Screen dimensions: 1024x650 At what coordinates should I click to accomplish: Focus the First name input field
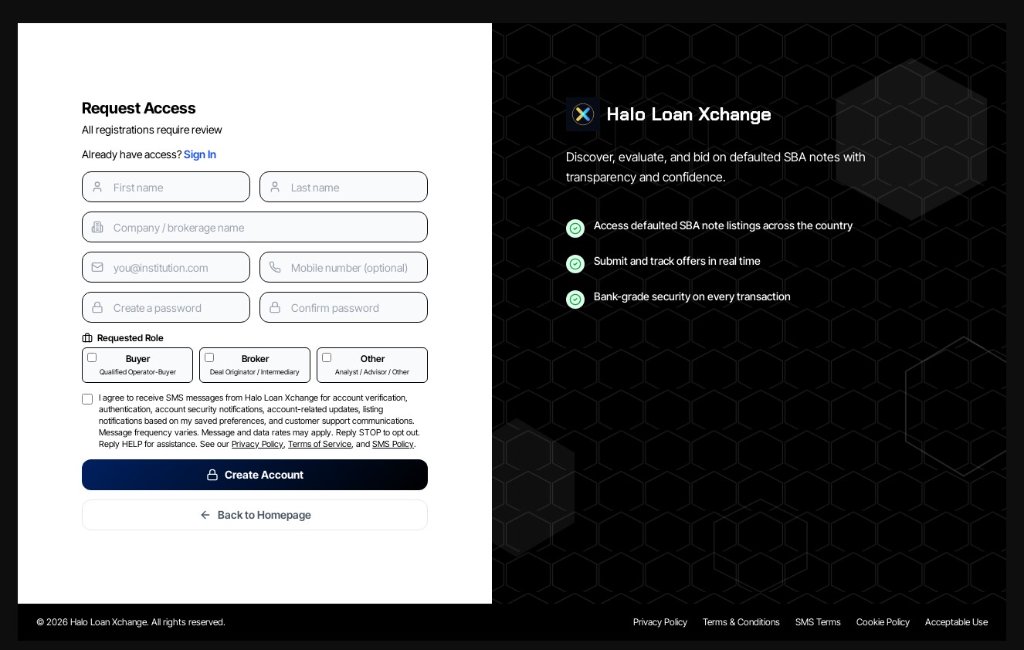point(166,187)
